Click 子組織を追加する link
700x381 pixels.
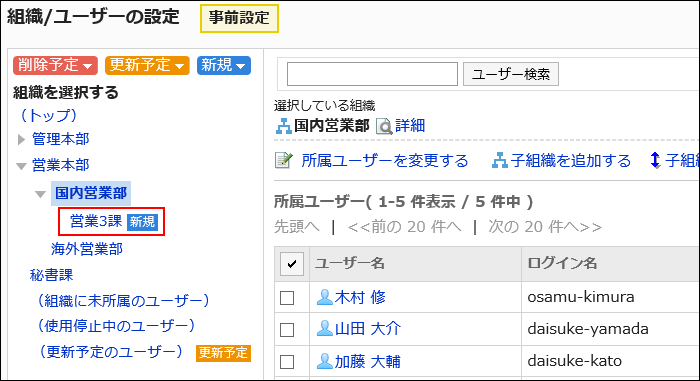coord(571,161)
